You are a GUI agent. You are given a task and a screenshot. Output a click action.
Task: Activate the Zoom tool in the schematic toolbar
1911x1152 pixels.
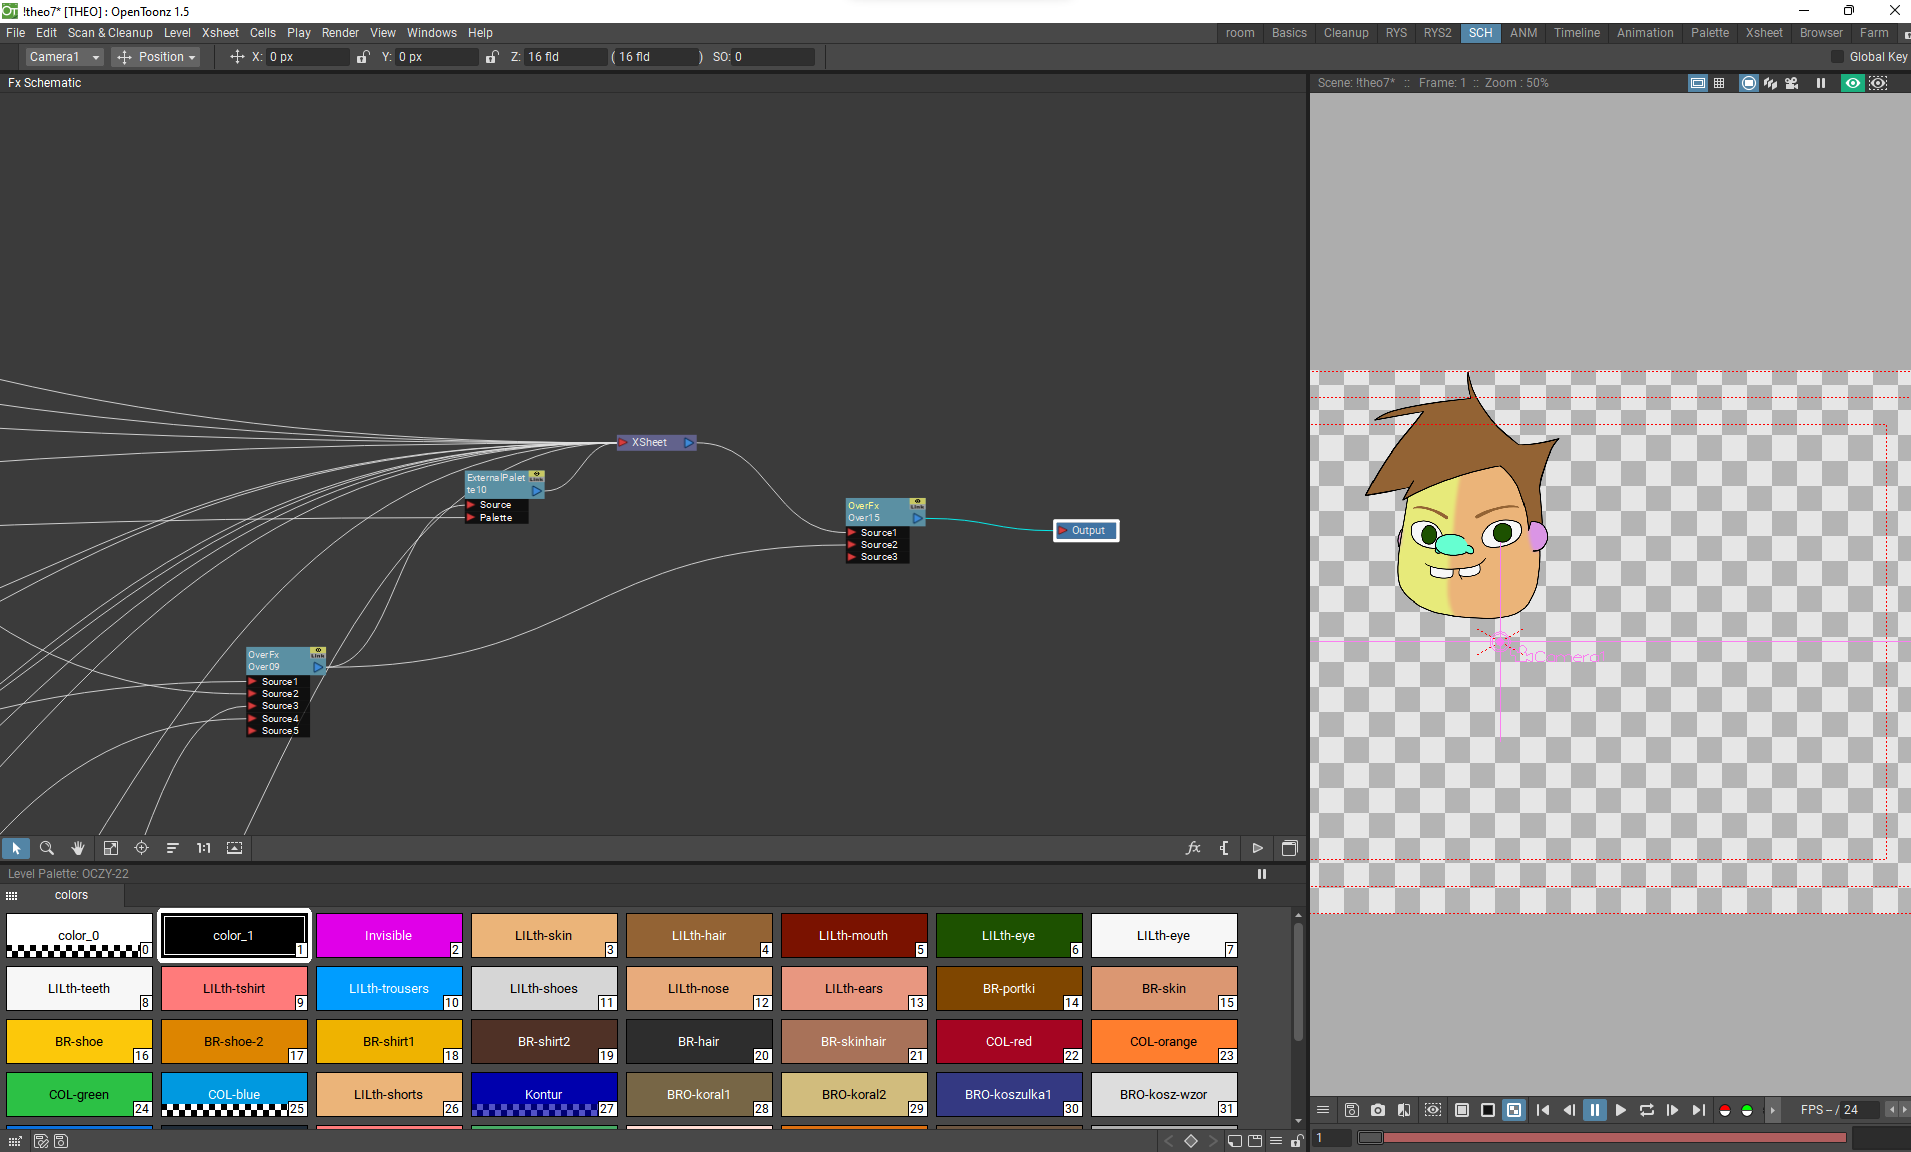coord(47,848)
